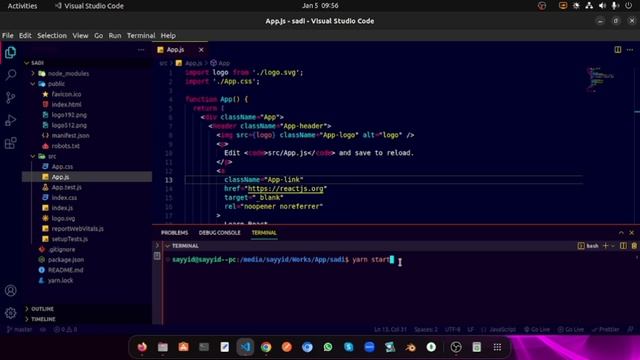
Task: Show Applications grid in the dock
Action: tap(497, 347)
